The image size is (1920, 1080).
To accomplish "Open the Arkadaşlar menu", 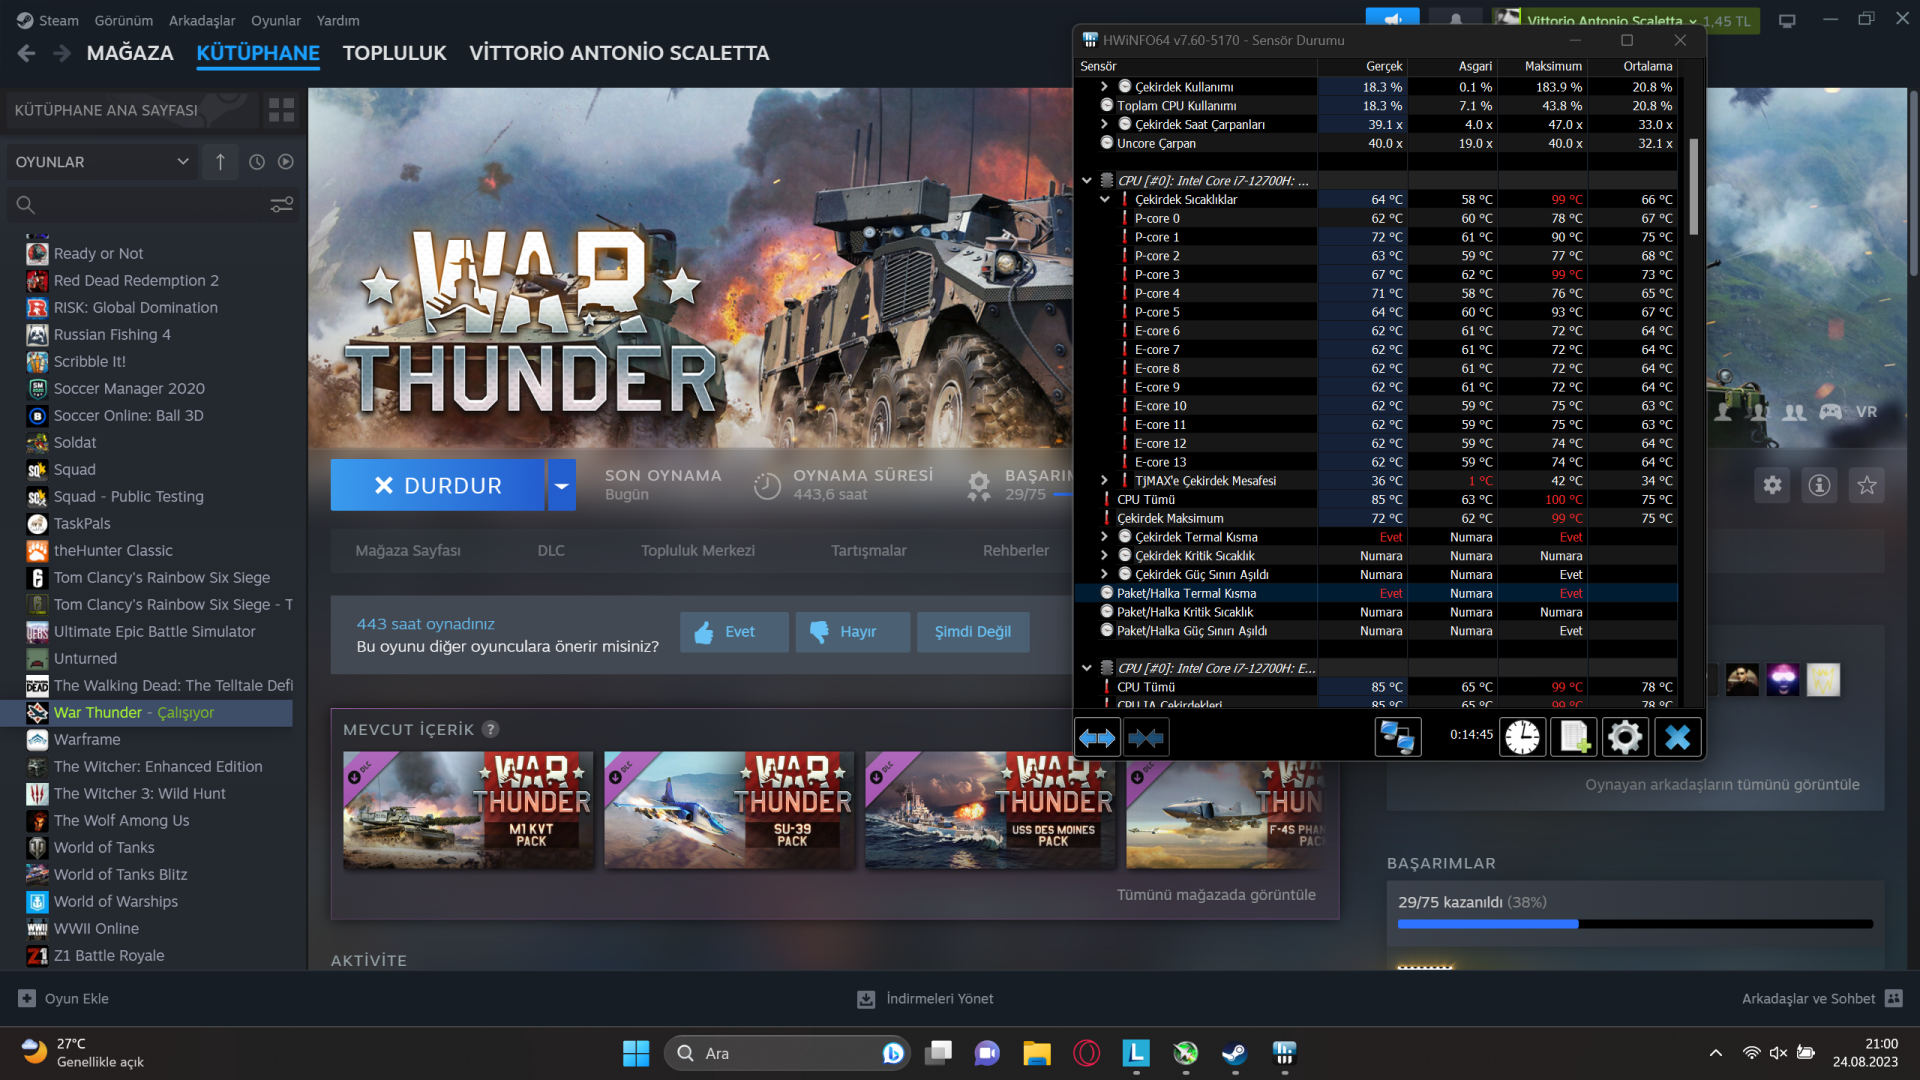I will click(x=202, y=20).
